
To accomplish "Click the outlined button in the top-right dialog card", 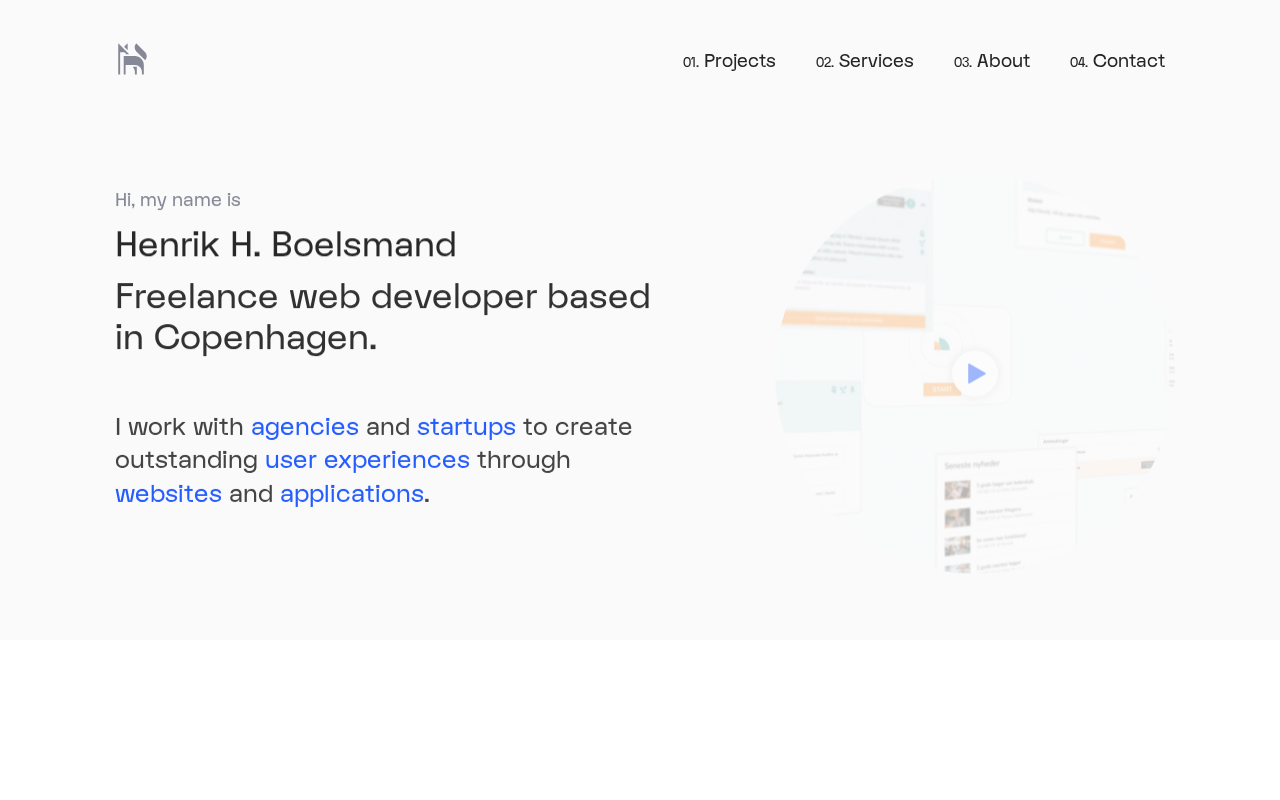I will pos(1065,237).
